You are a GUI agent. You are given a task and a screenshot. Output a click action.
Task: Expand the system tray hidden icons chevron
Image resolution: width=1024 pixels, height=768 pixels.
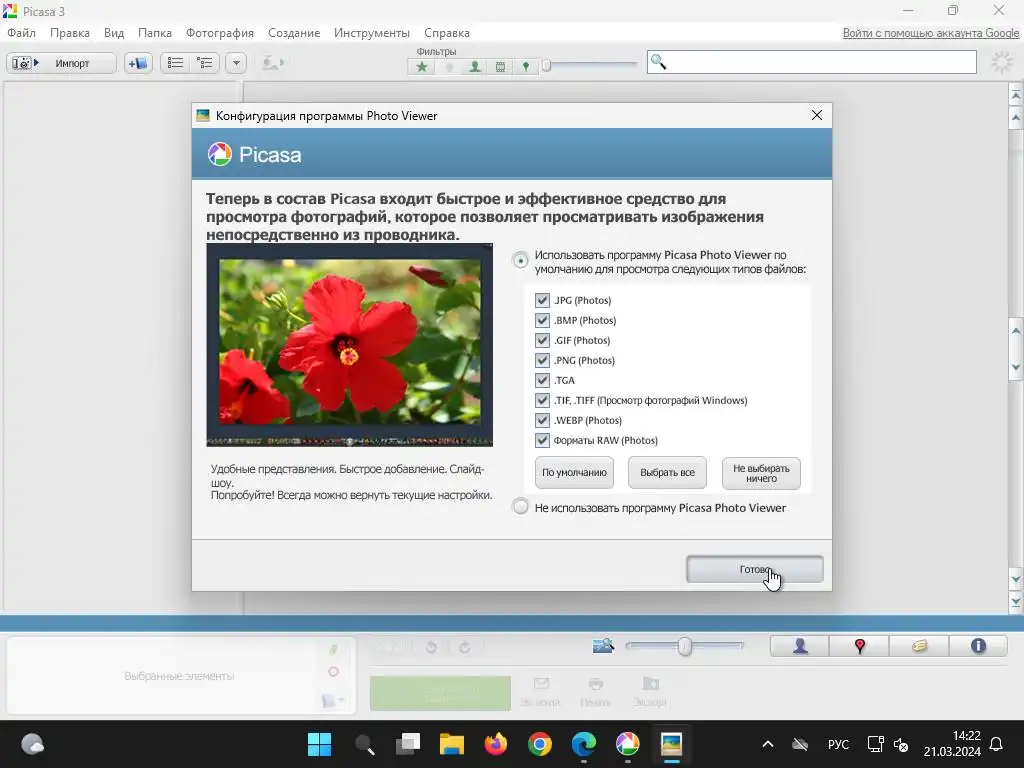768,744
